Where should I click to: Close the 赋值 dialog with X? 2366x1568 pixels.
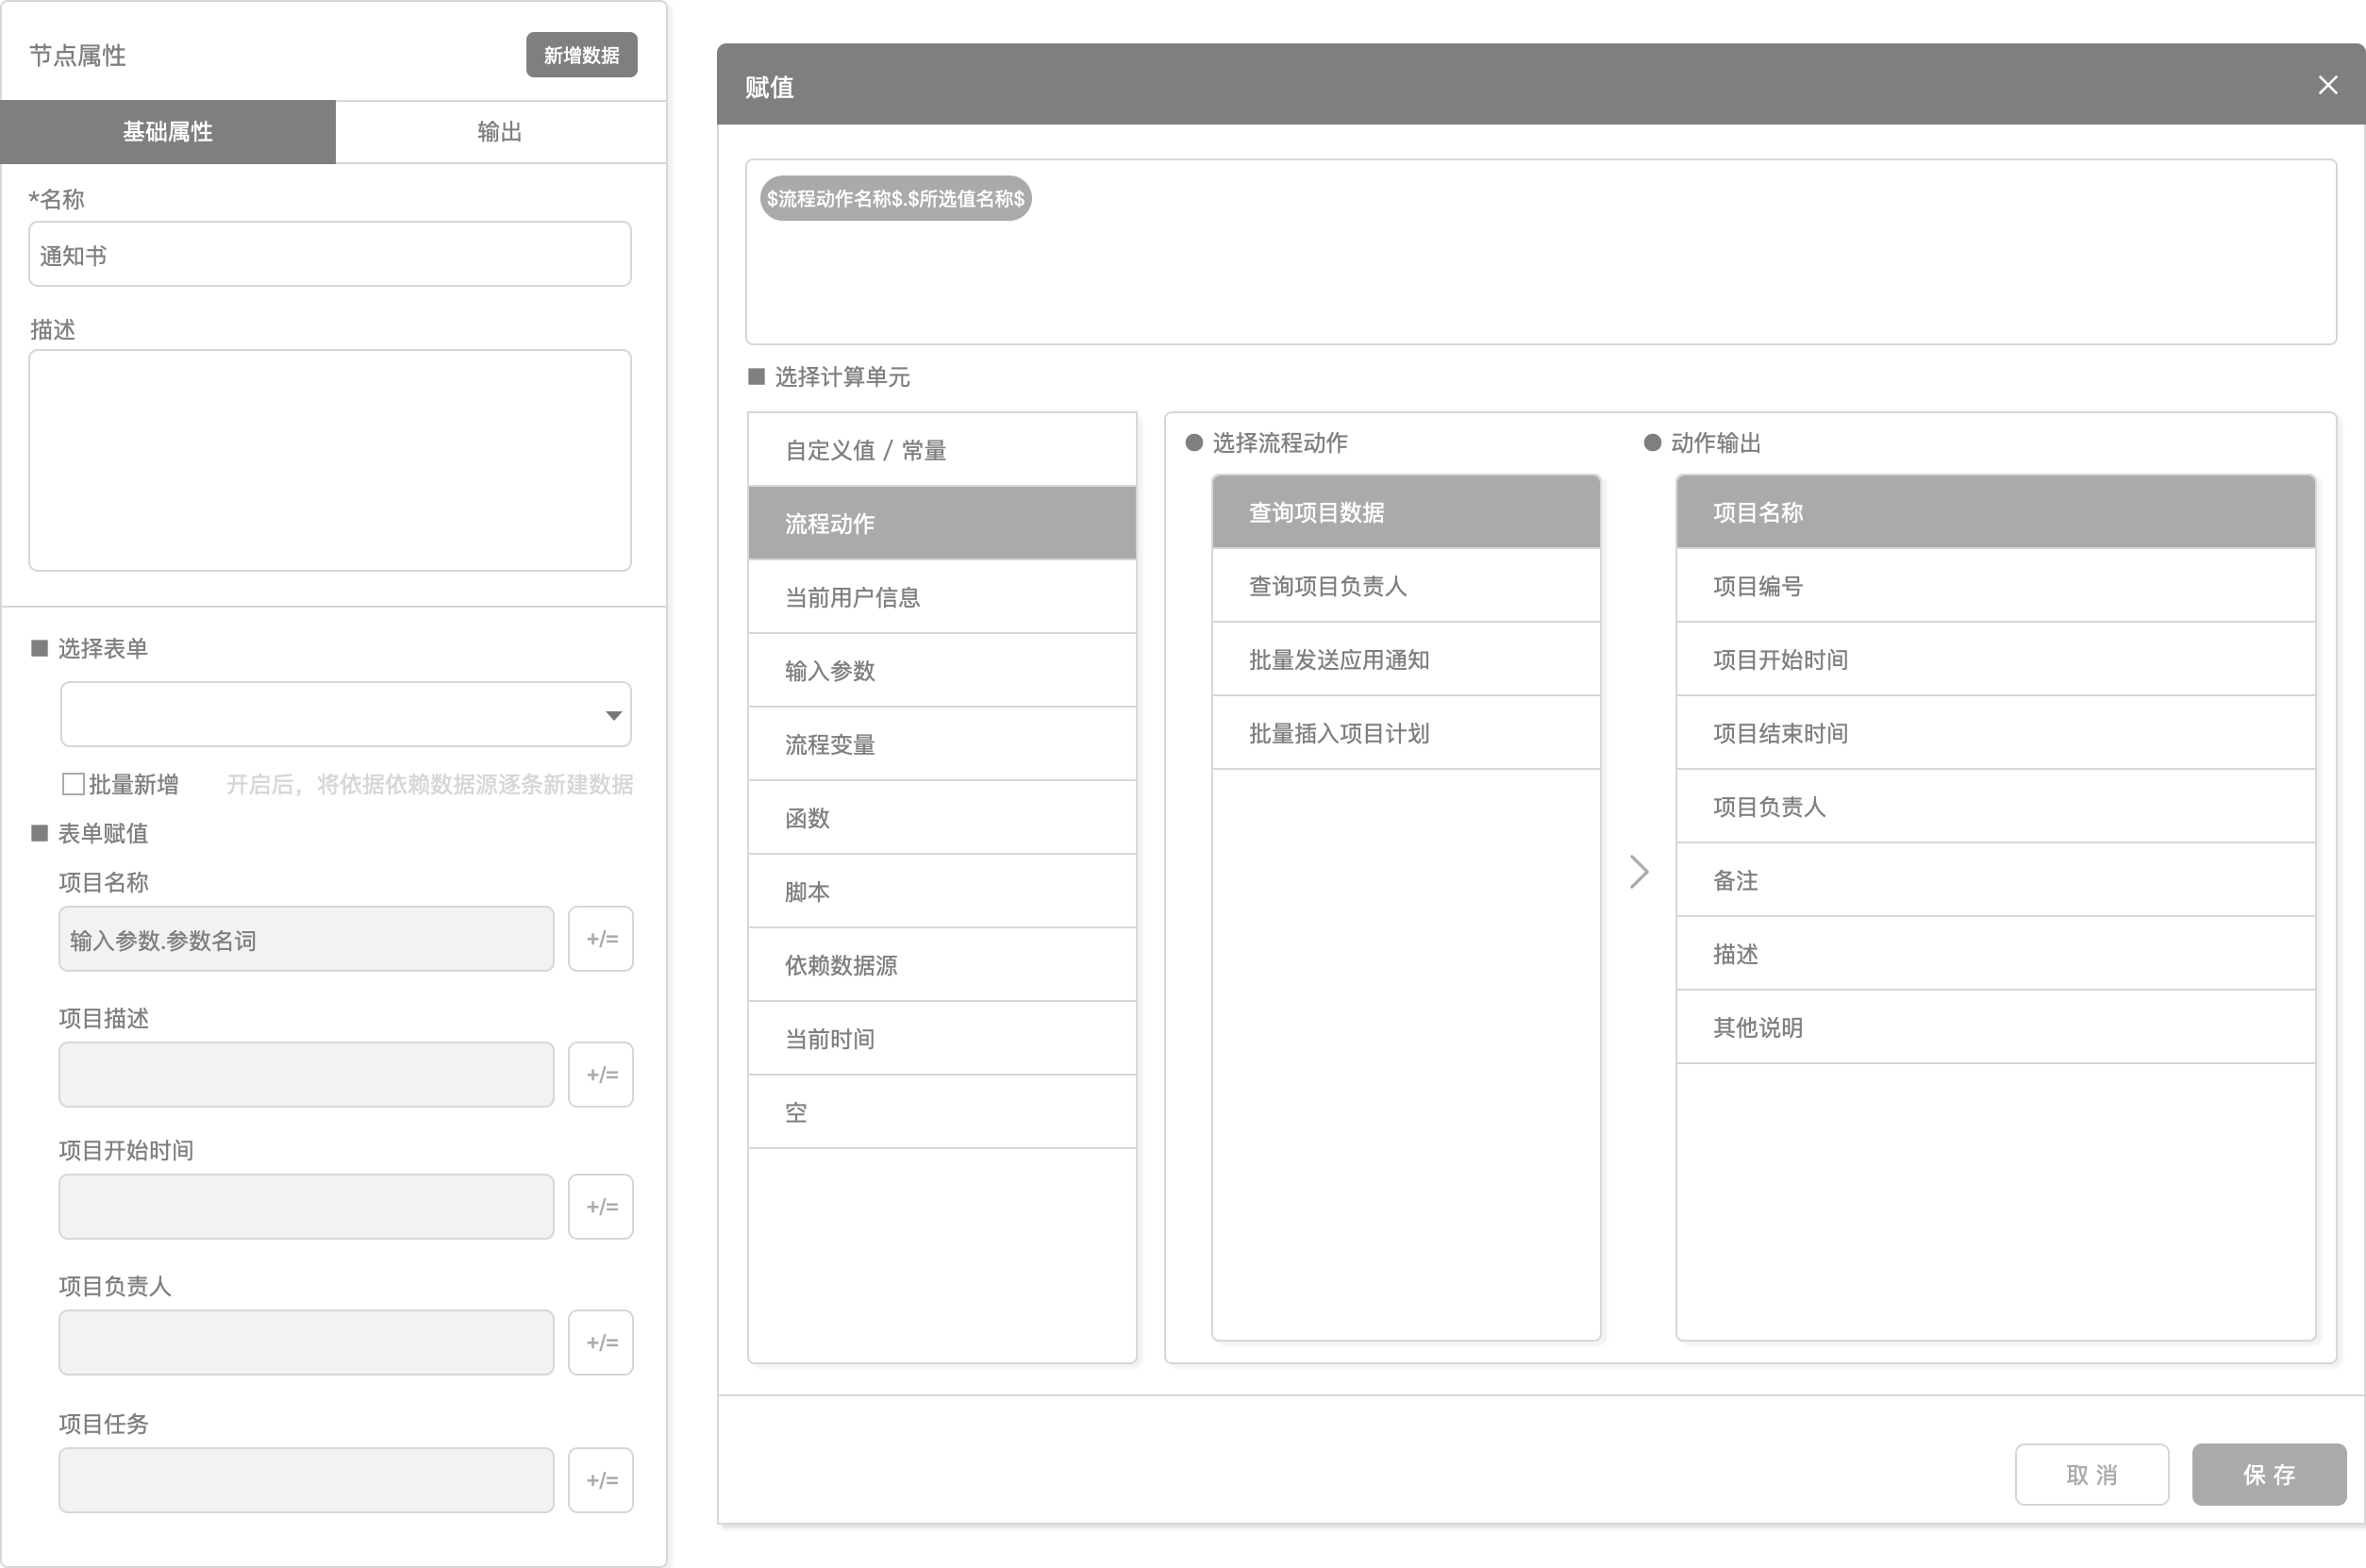tap(2327, 86)
